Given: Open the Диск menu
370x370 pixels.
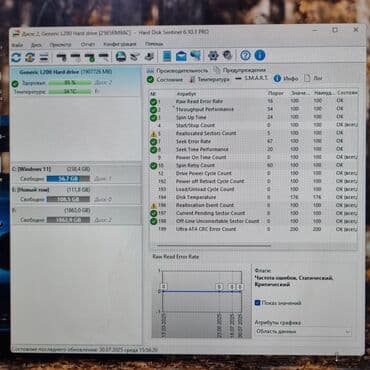Looking at the screenshot, I should point(36,45).
